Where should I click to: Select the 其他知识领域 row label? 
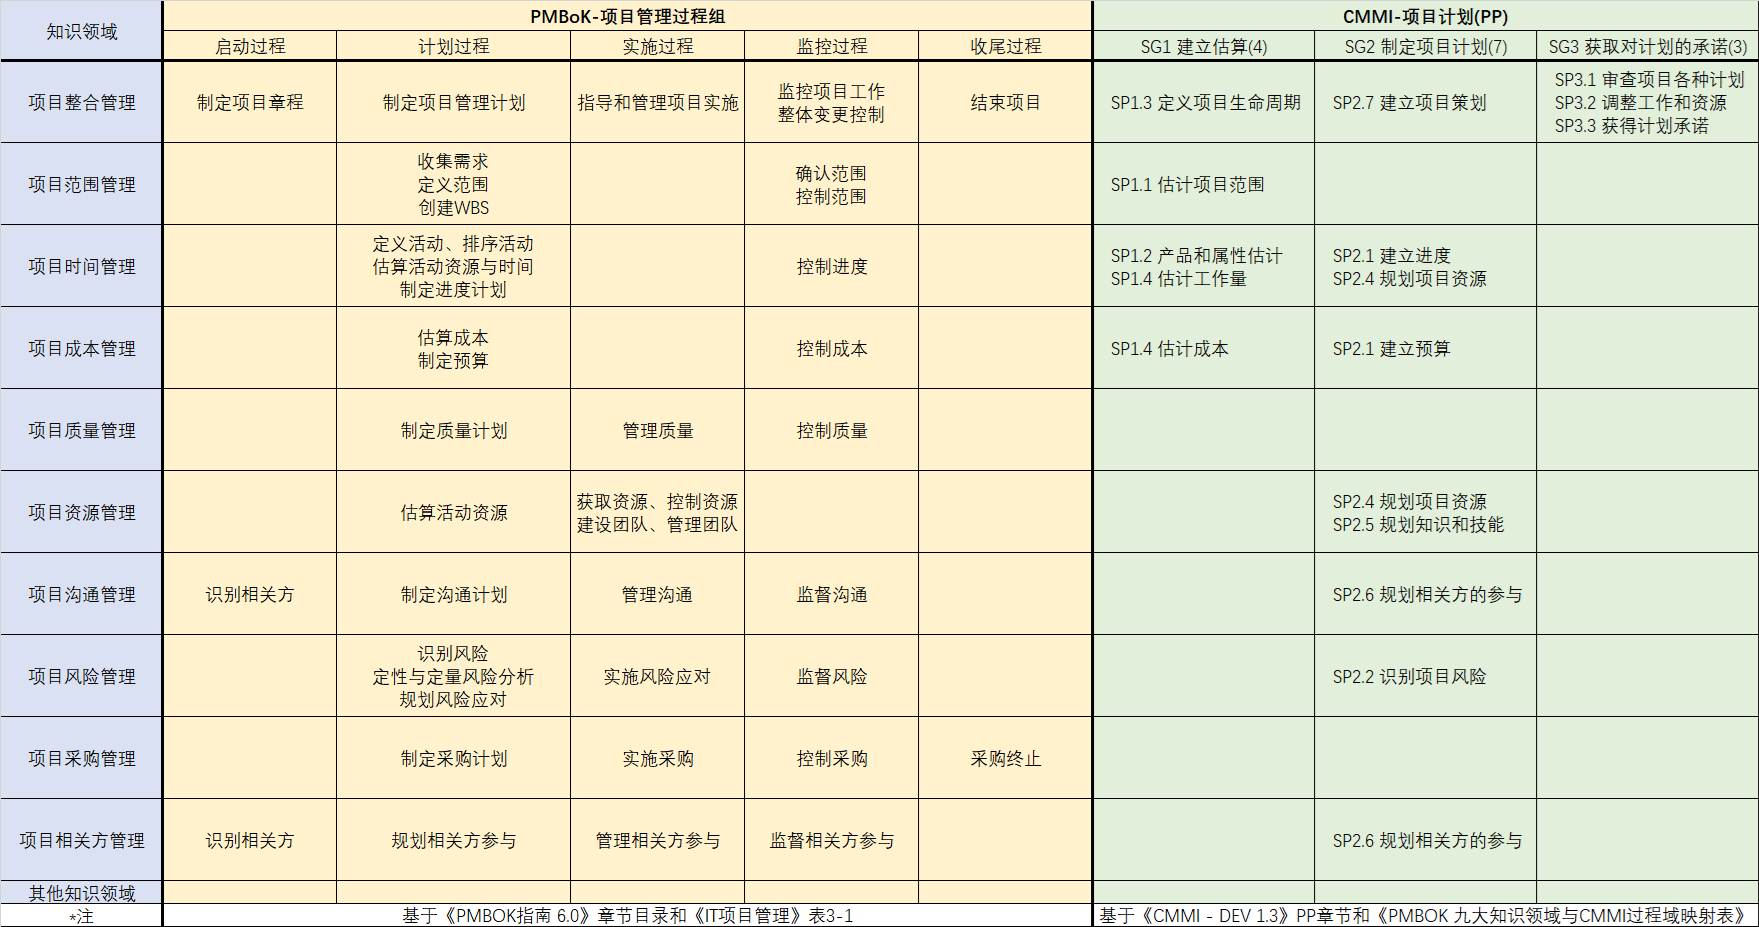(81, 892)
